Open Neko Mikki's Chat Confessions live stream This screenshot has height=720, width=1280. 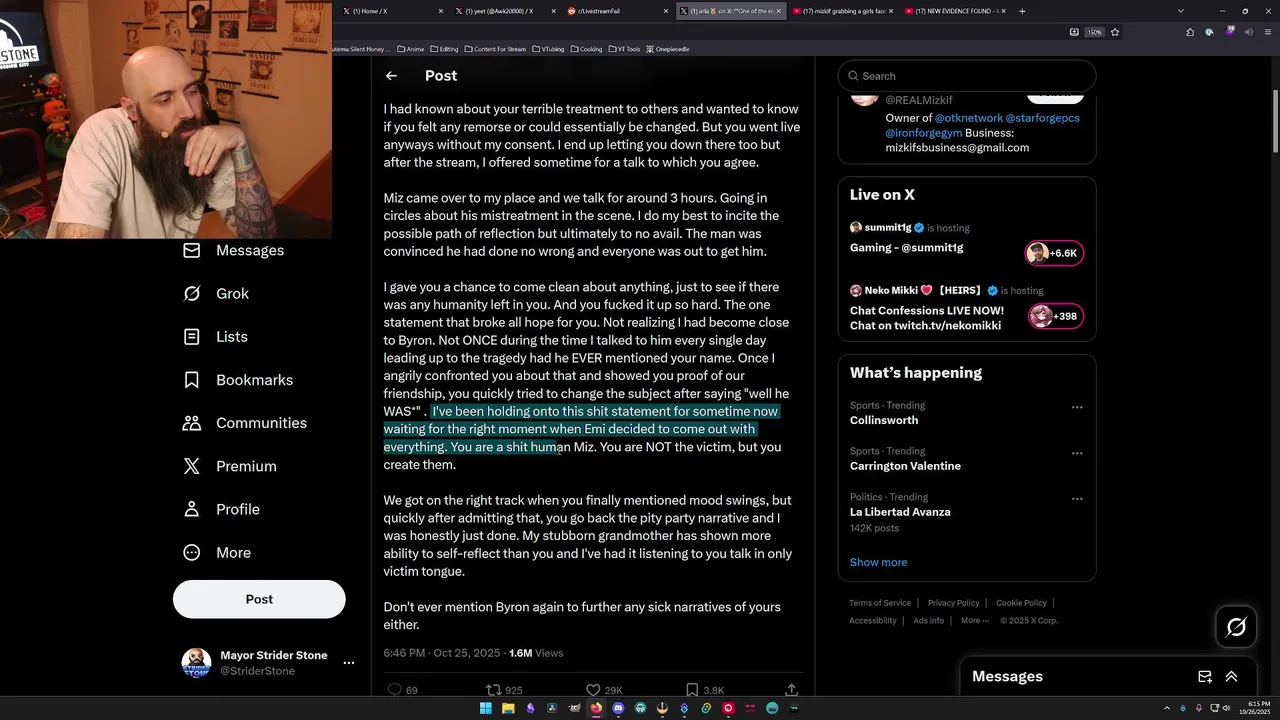coord(927,318)
